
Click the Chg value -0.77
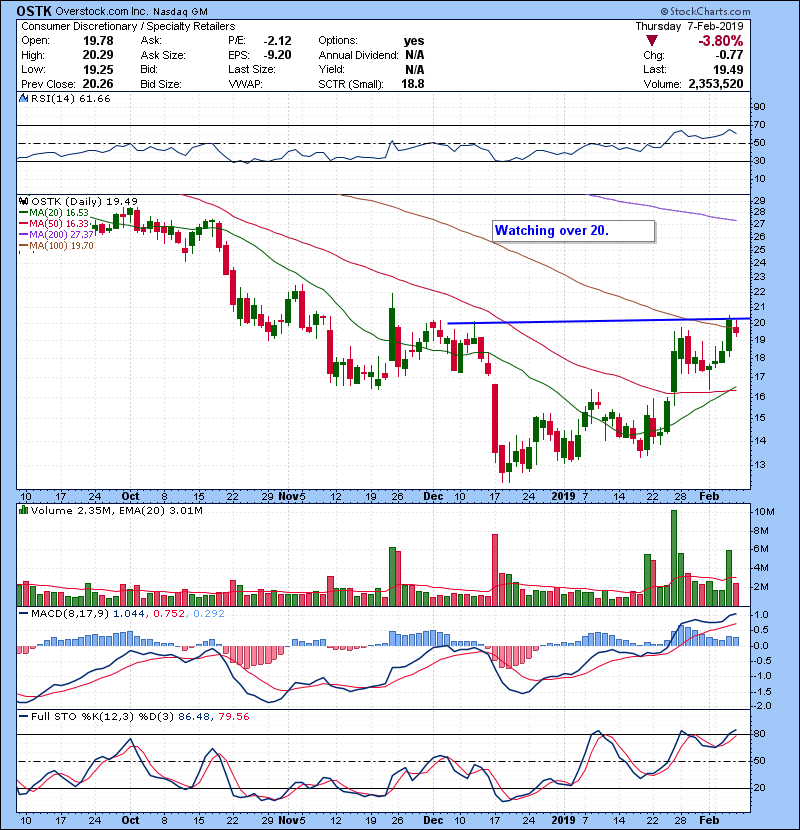tap(729, 55)
